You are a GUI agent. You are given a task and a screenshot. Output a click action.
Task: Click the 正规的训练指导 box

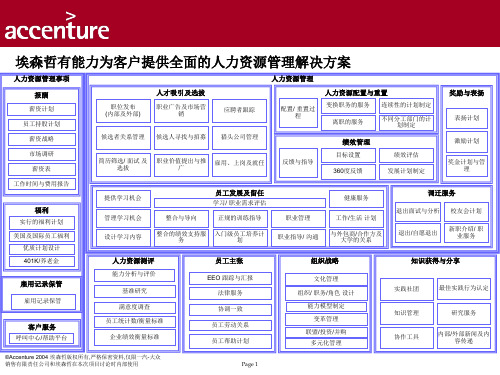point(240,219)
